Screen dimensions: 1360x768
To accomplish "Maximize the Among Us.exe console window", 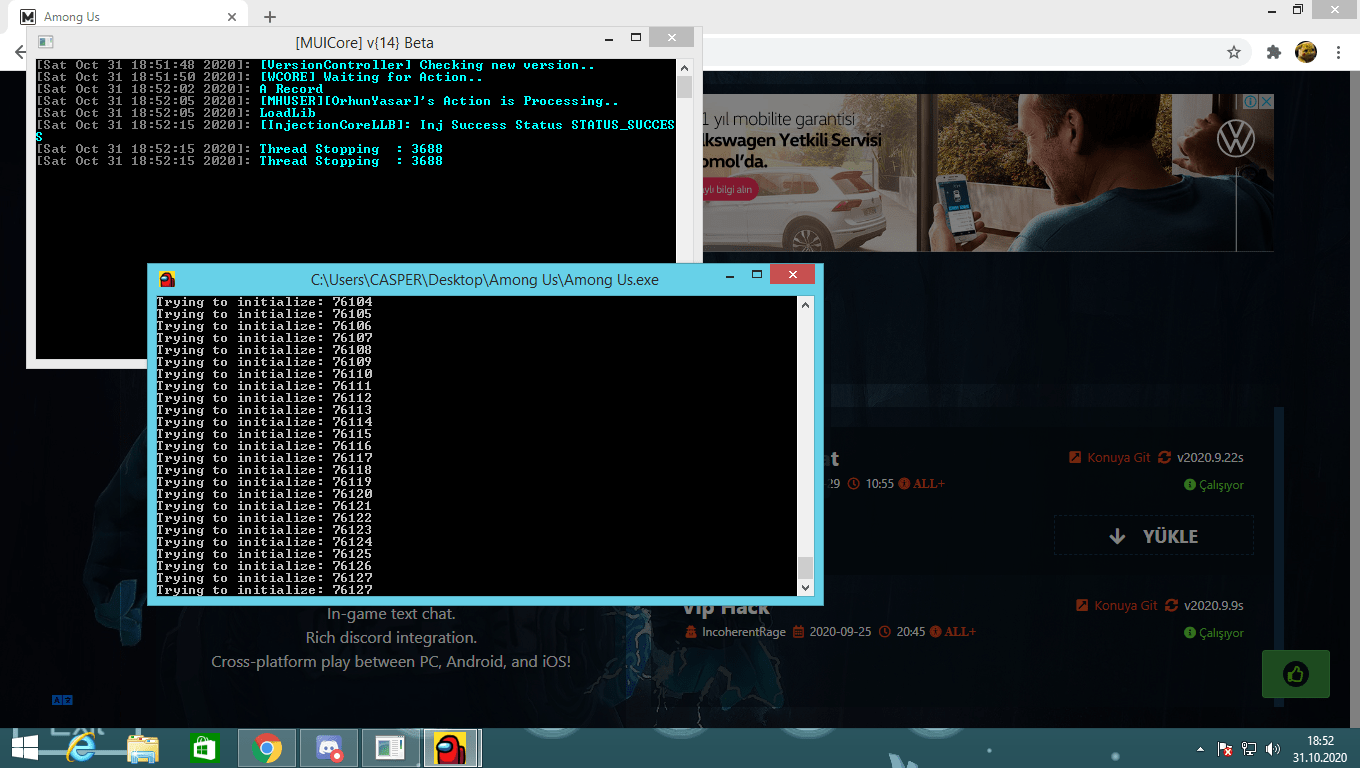I will (757, 274).
